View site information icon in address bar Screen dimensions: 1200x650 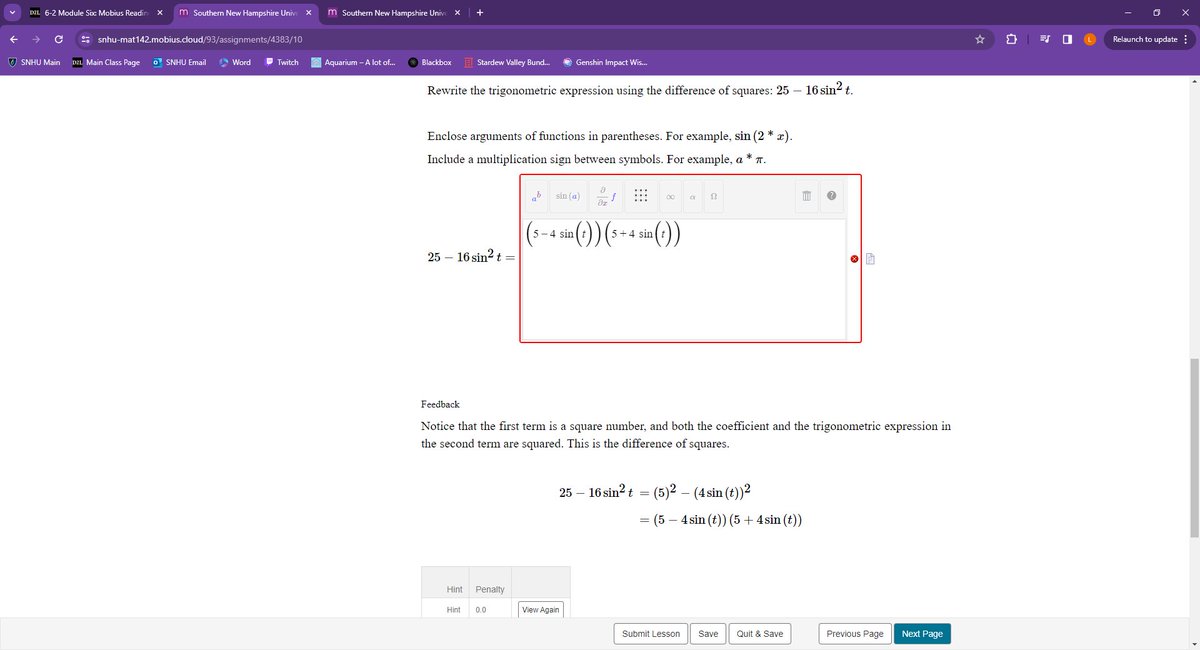tap(87, 39)
